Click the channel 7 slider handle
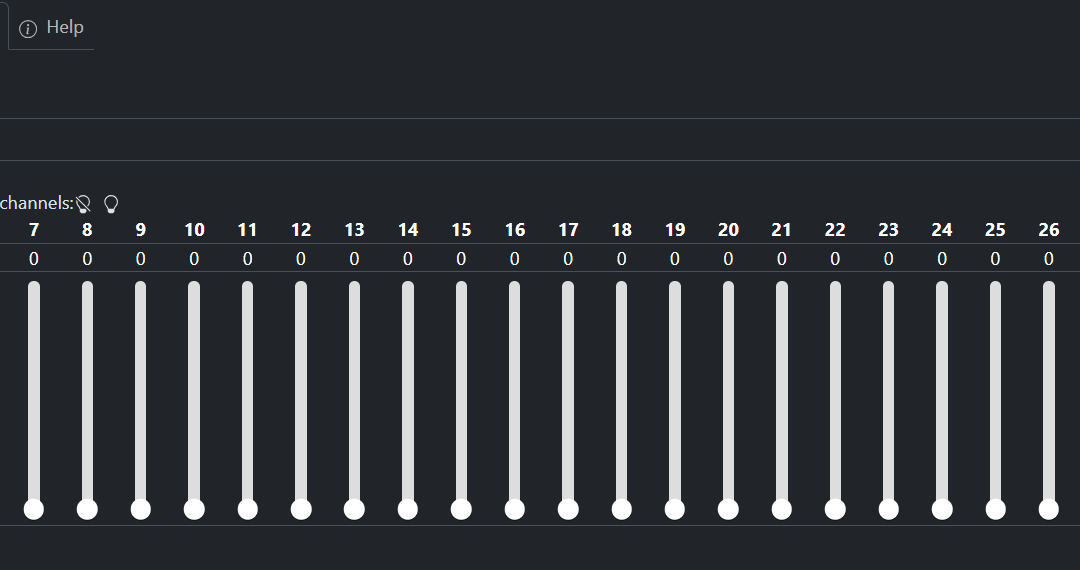1080x570 pixels. click(x=34, y=509)
